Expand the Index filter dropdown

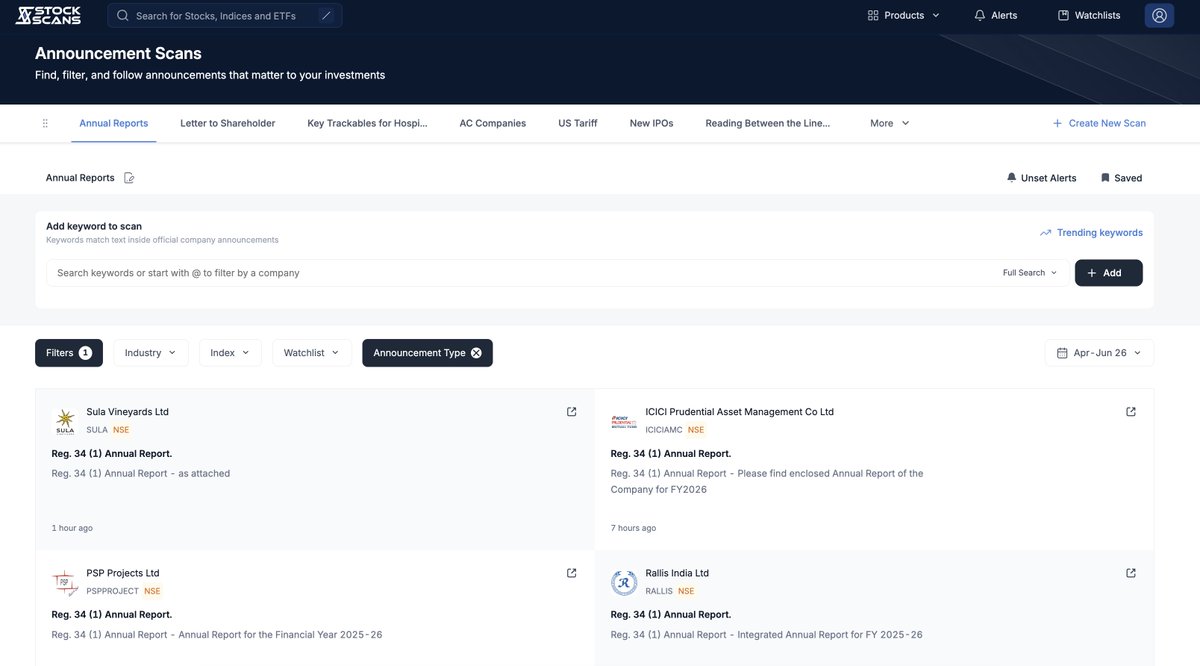coord(230,353)
